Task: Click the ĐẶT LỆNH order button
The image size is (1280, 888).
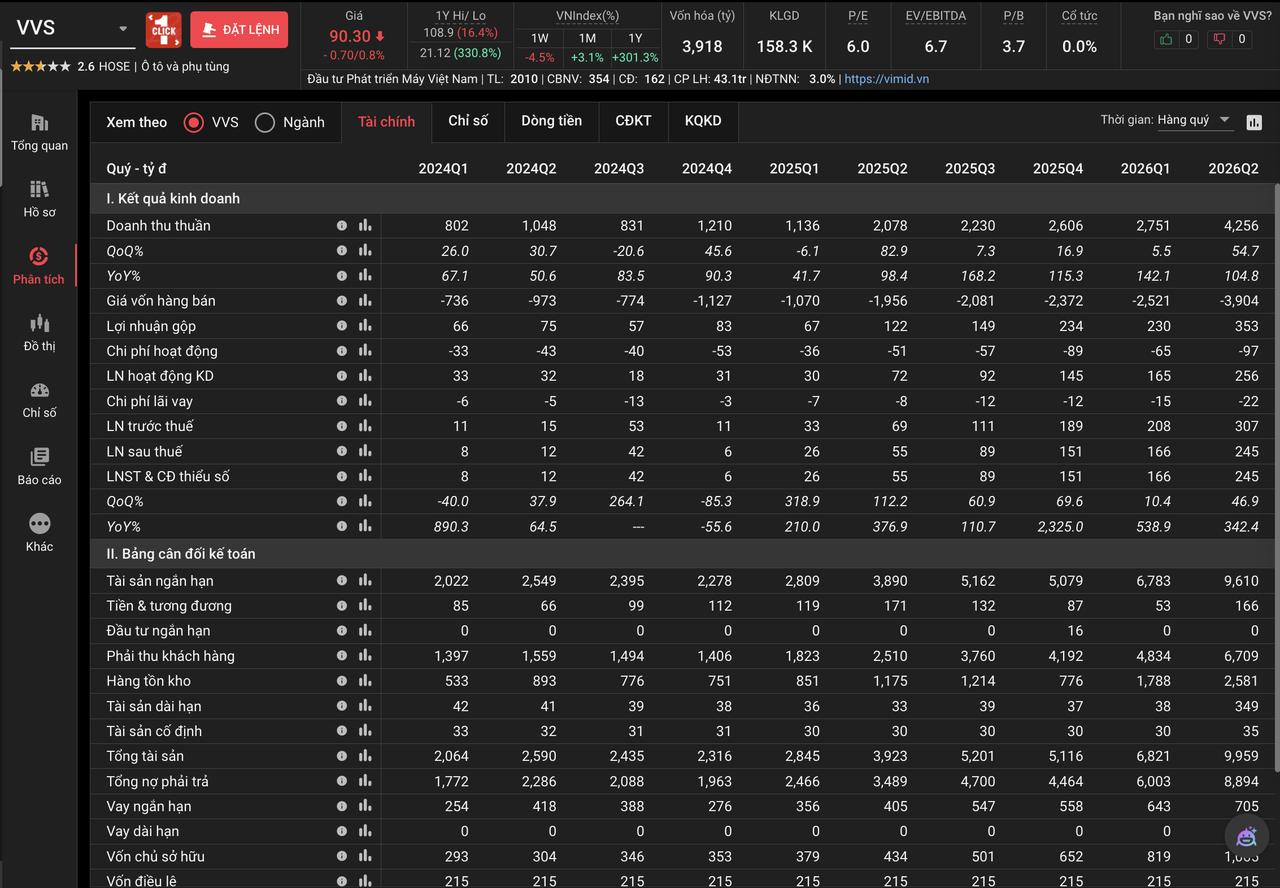Action: (239, 30)
